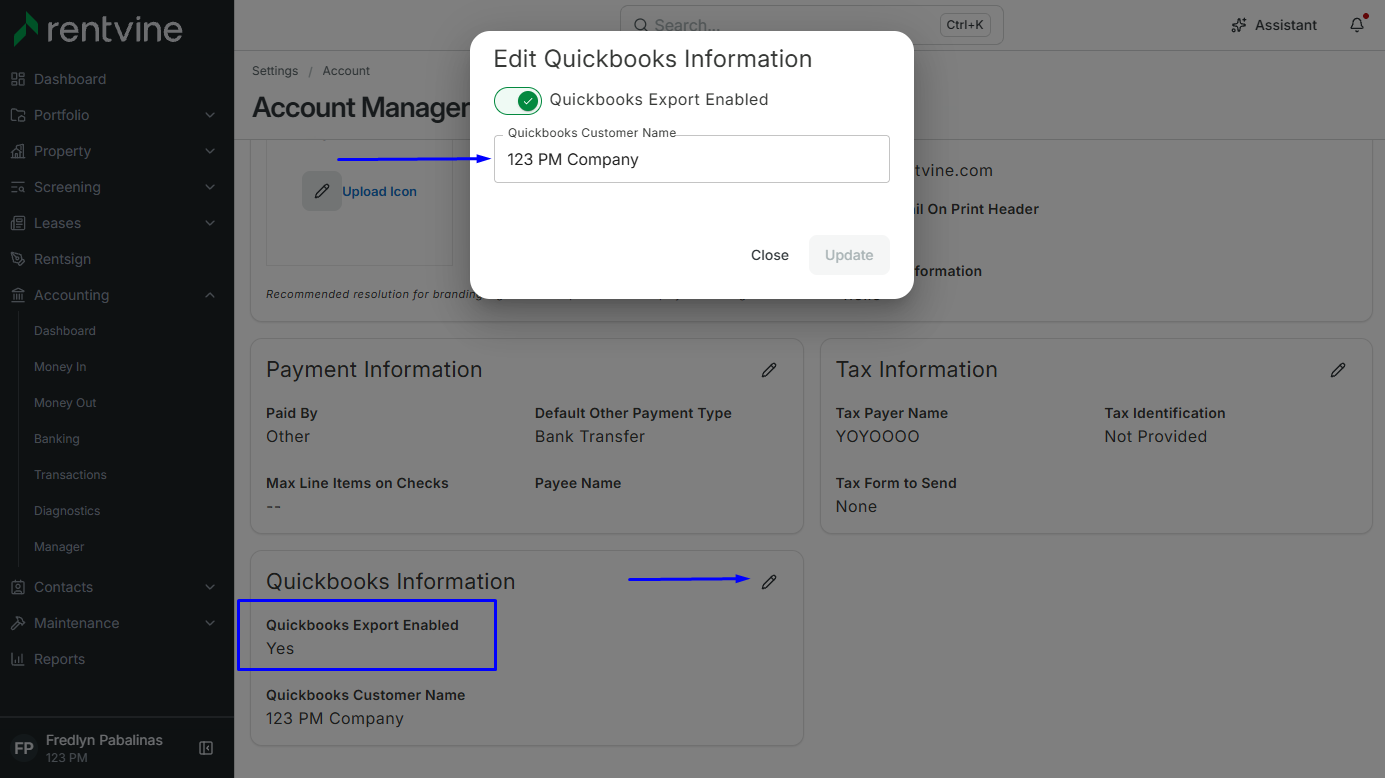Click the 123 PM Company value in card
Viewport: 1385px width, 778px height.
pyautogui.click(x=335, y=719)
